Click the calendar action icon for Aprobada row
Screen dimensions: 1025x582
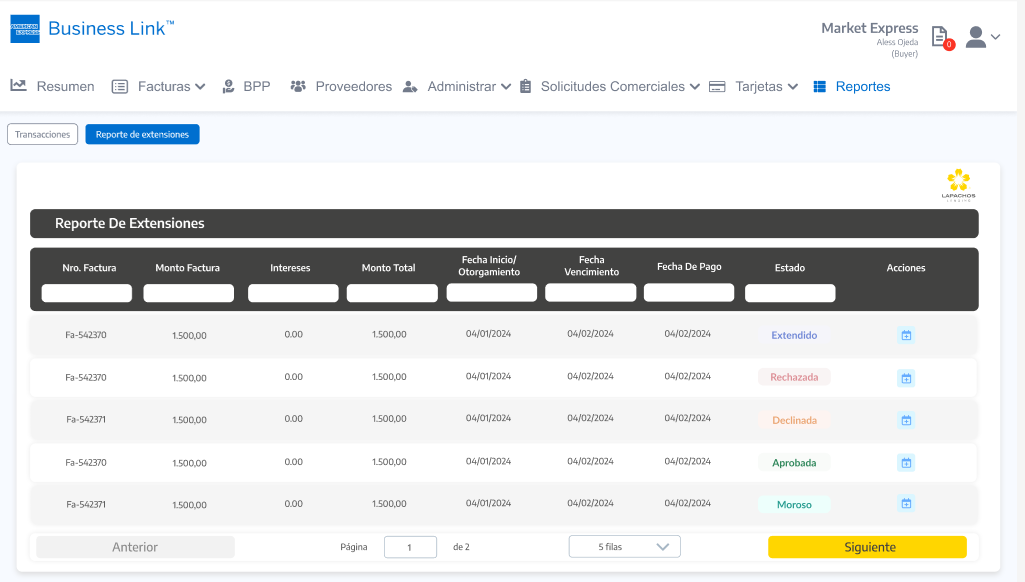pos(906,462)
